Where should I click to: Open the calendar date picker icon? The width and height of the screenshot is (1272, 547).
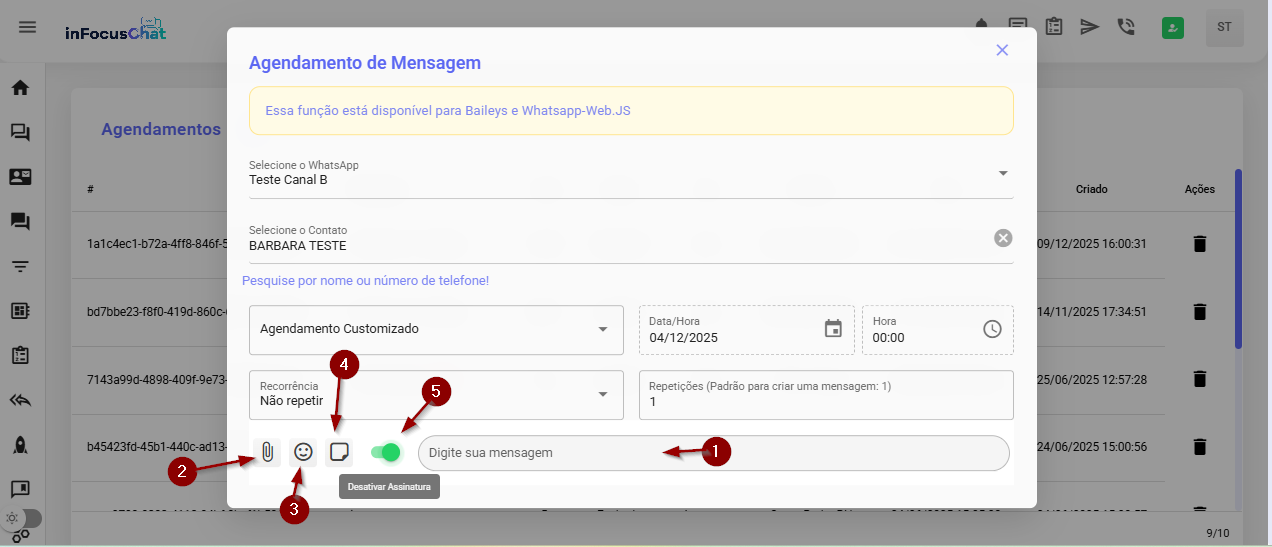pyautogui.click(x=833, y=329)
